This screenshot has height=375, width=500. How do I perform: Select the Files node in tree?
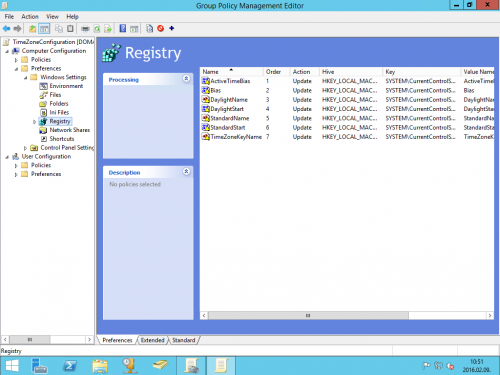[55, 95]
